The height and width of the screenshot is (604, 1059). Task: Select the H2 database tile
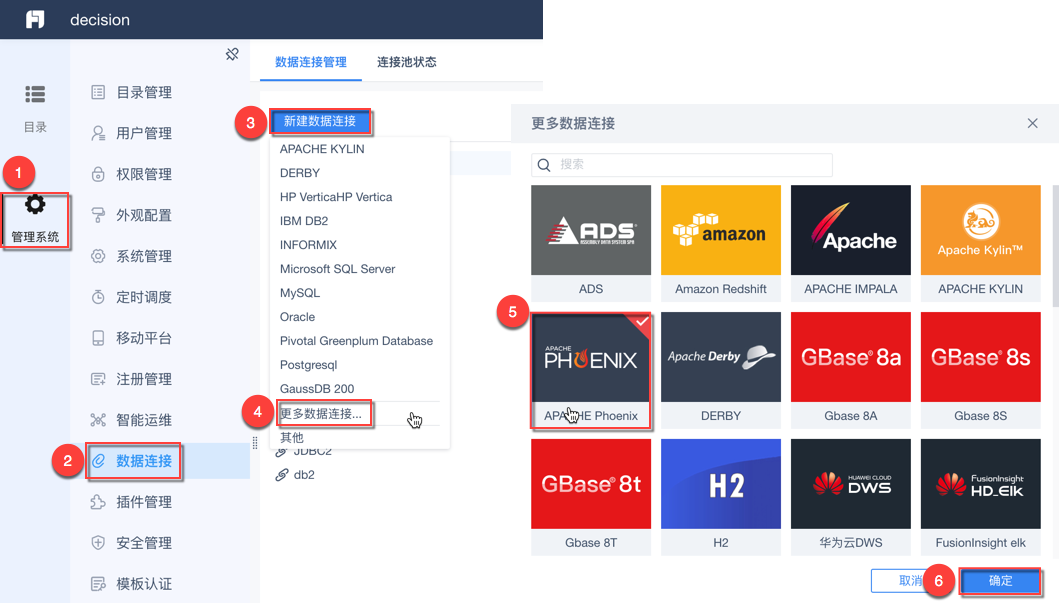click(721, 497)
